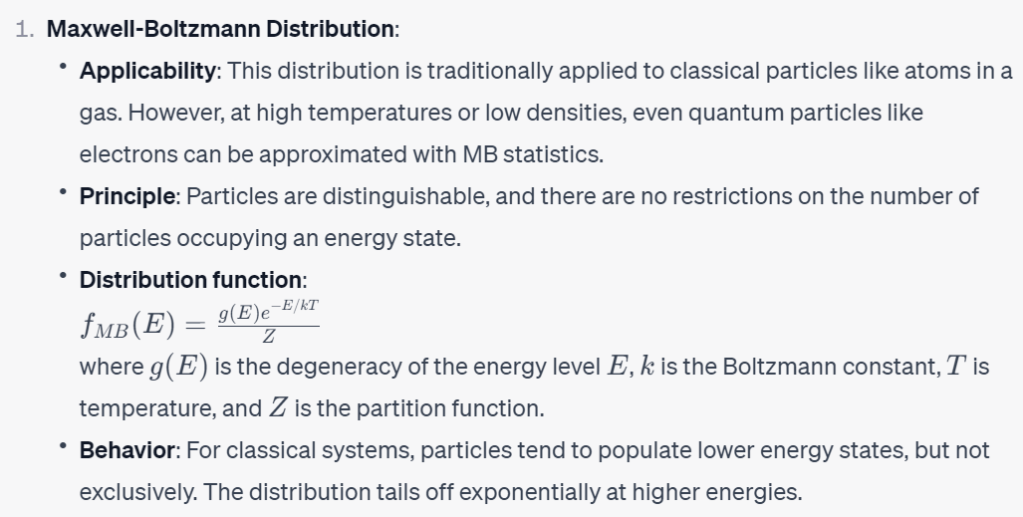Click the bullet point before Applicability
Screen dimensions: 1023x517
coord(62,68)
